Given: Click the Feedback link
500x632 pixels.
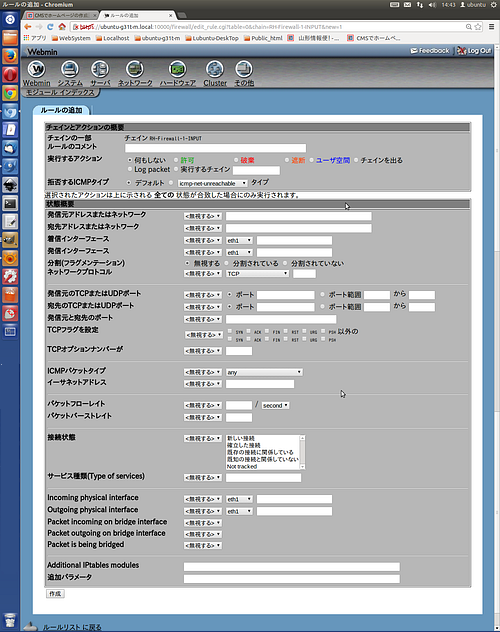Looking at the screenshot, I should pyautogui.click(x=430, y=51).
